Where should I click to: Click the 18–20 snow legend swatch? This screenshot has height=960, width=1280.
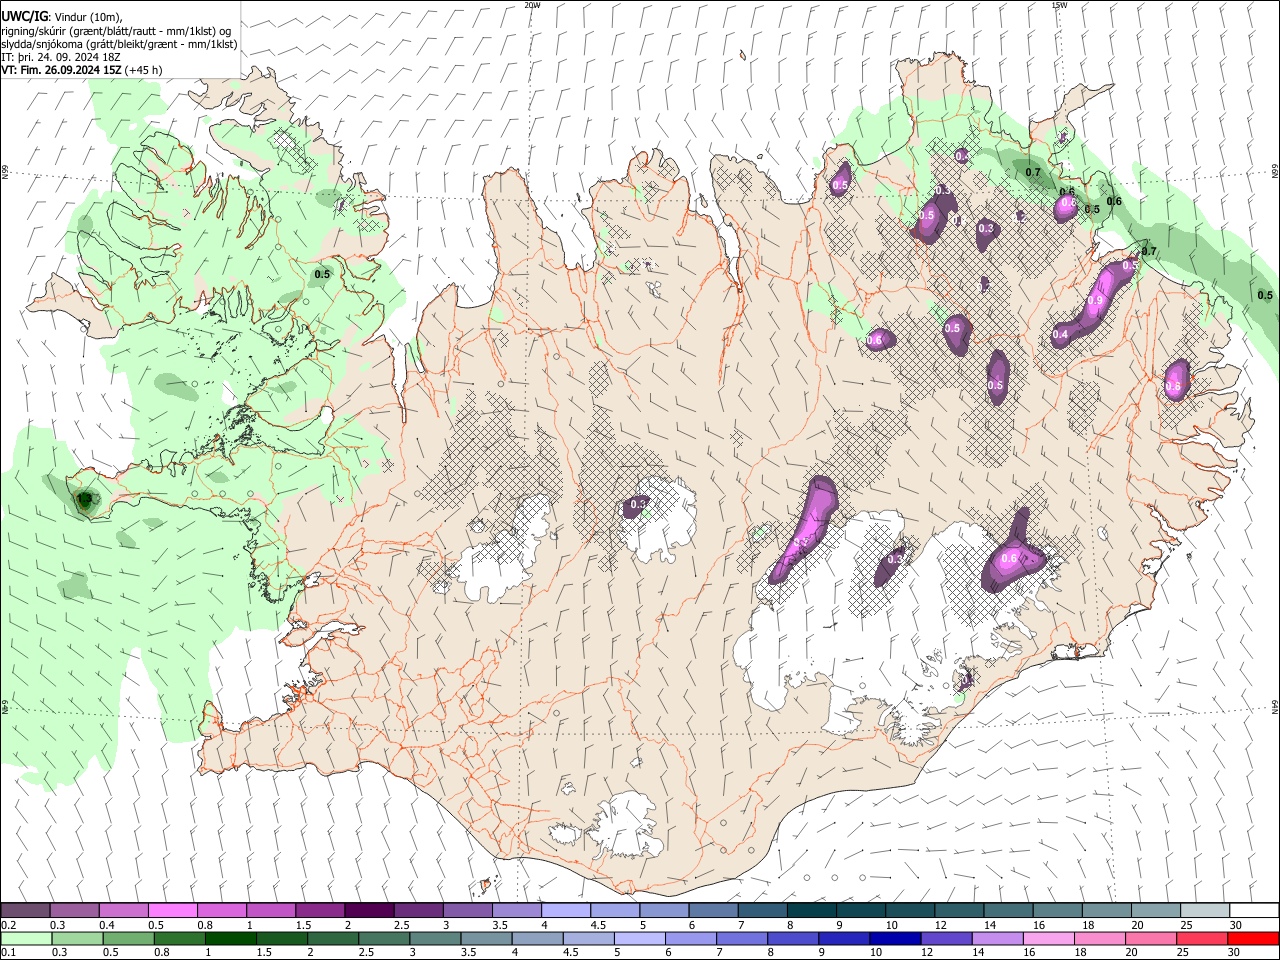point(1107,910)
